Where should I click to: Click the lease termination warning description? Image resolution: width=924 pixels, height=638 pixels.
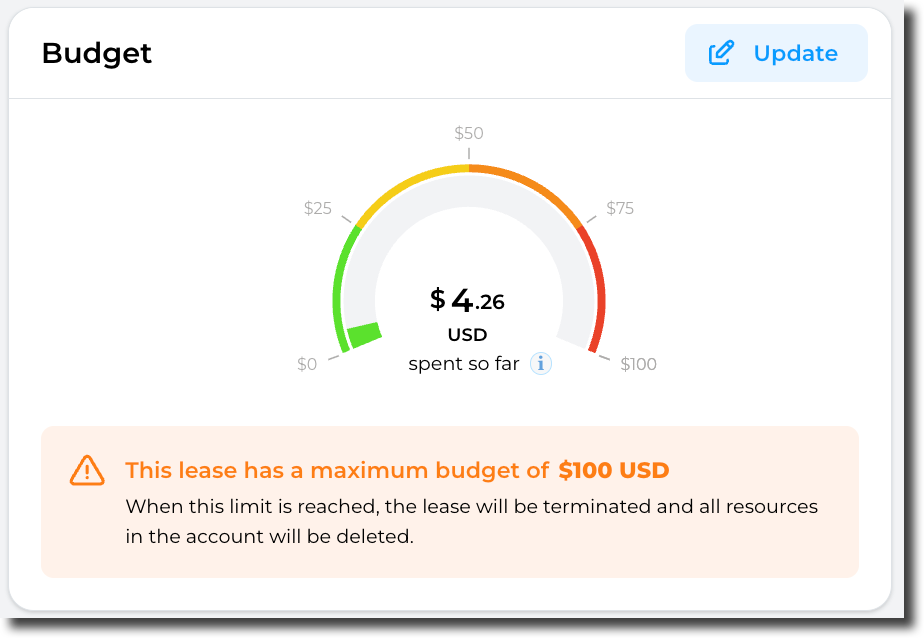click(471, 521)
